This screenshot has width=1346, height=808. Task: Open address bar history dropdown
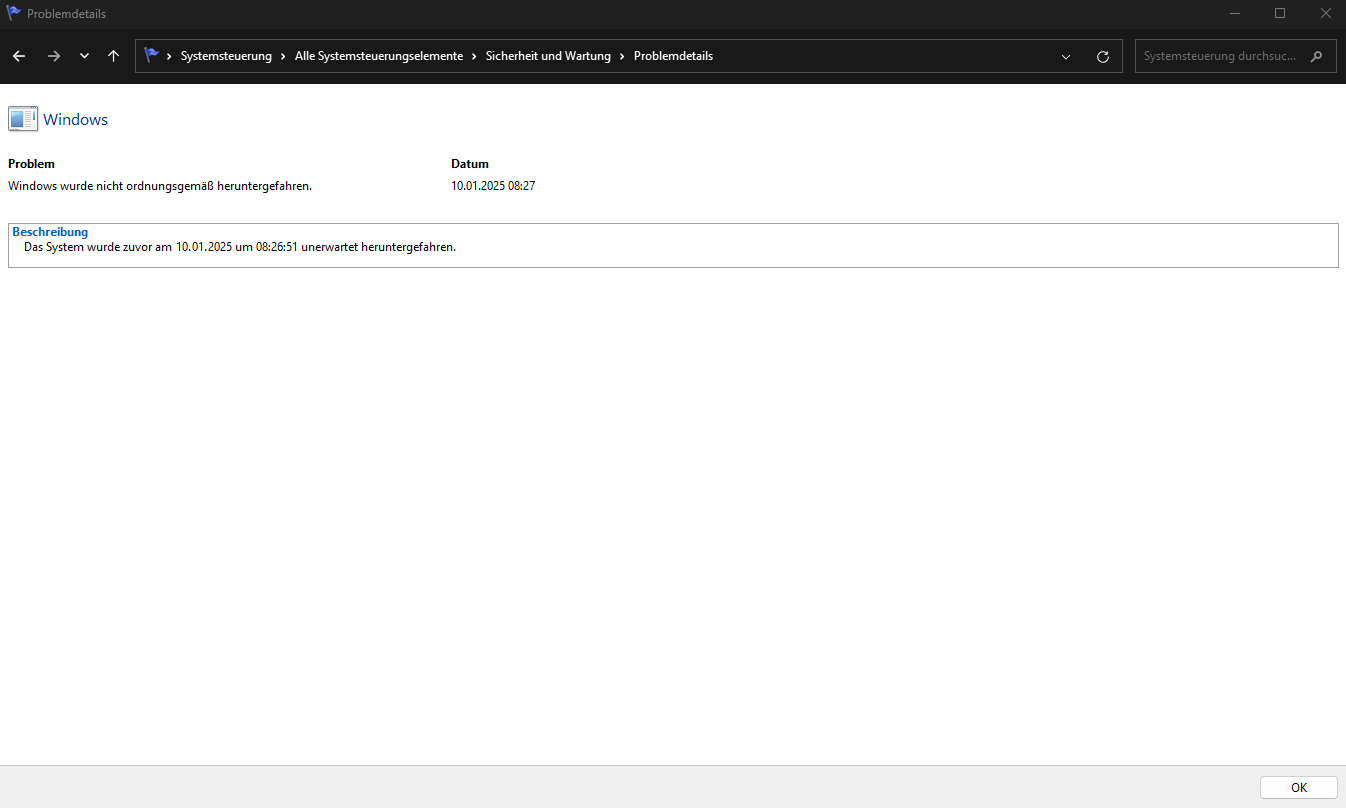pyautogui.click(x=1066, y=57)
